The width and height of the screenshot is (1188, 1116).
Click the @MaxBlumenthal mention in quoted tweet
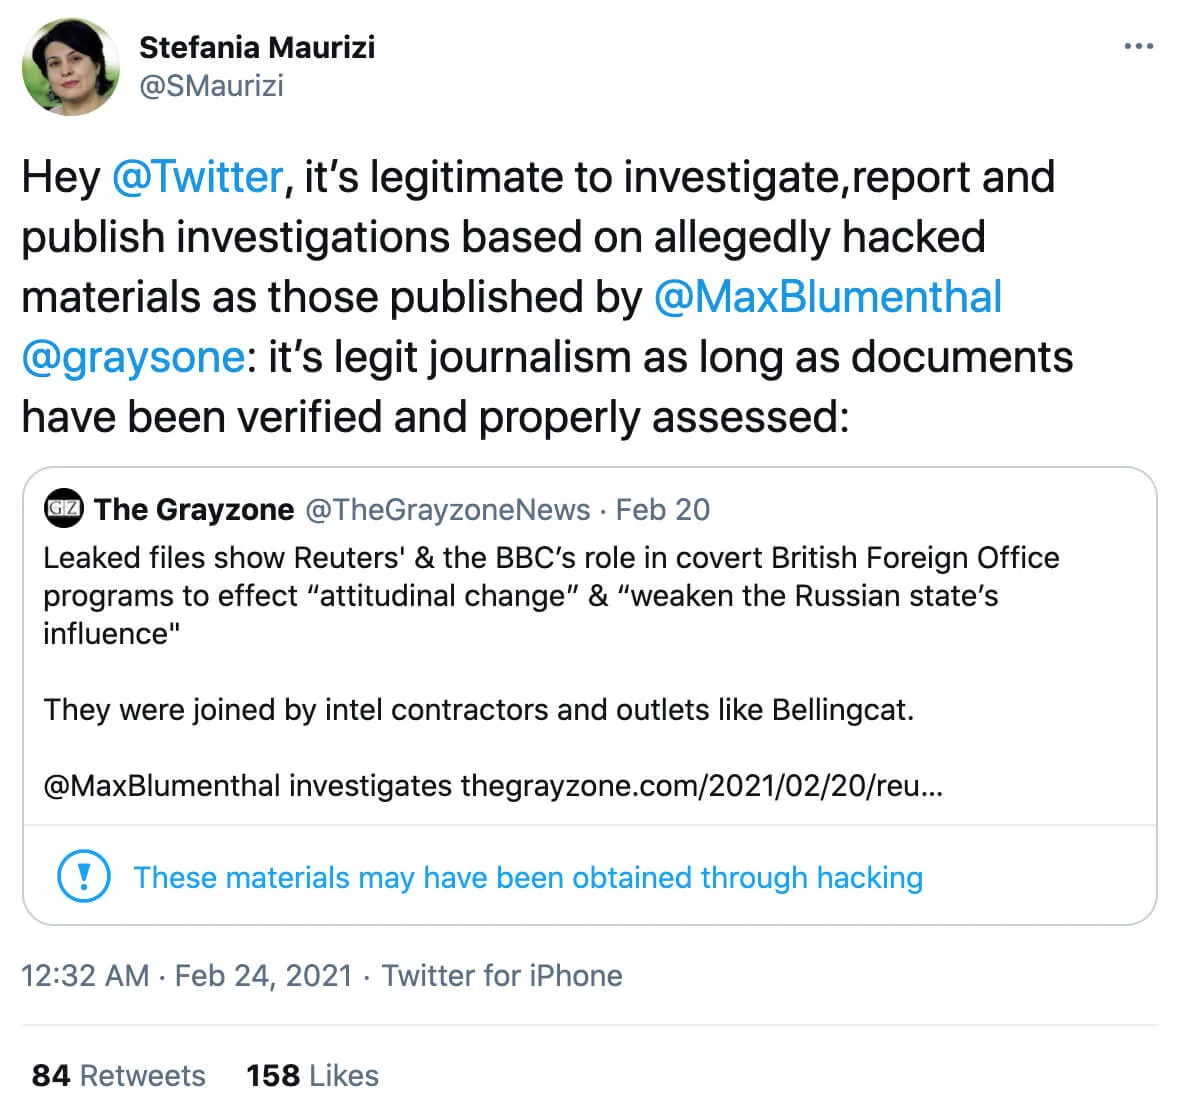[161, 786]
